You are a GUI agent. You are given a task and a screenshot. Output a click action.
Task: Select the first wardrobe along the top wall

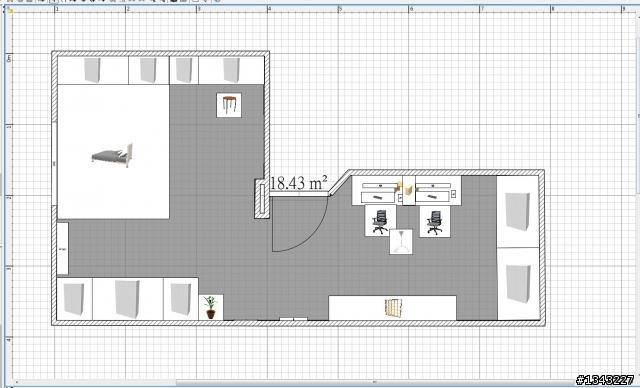93,70
